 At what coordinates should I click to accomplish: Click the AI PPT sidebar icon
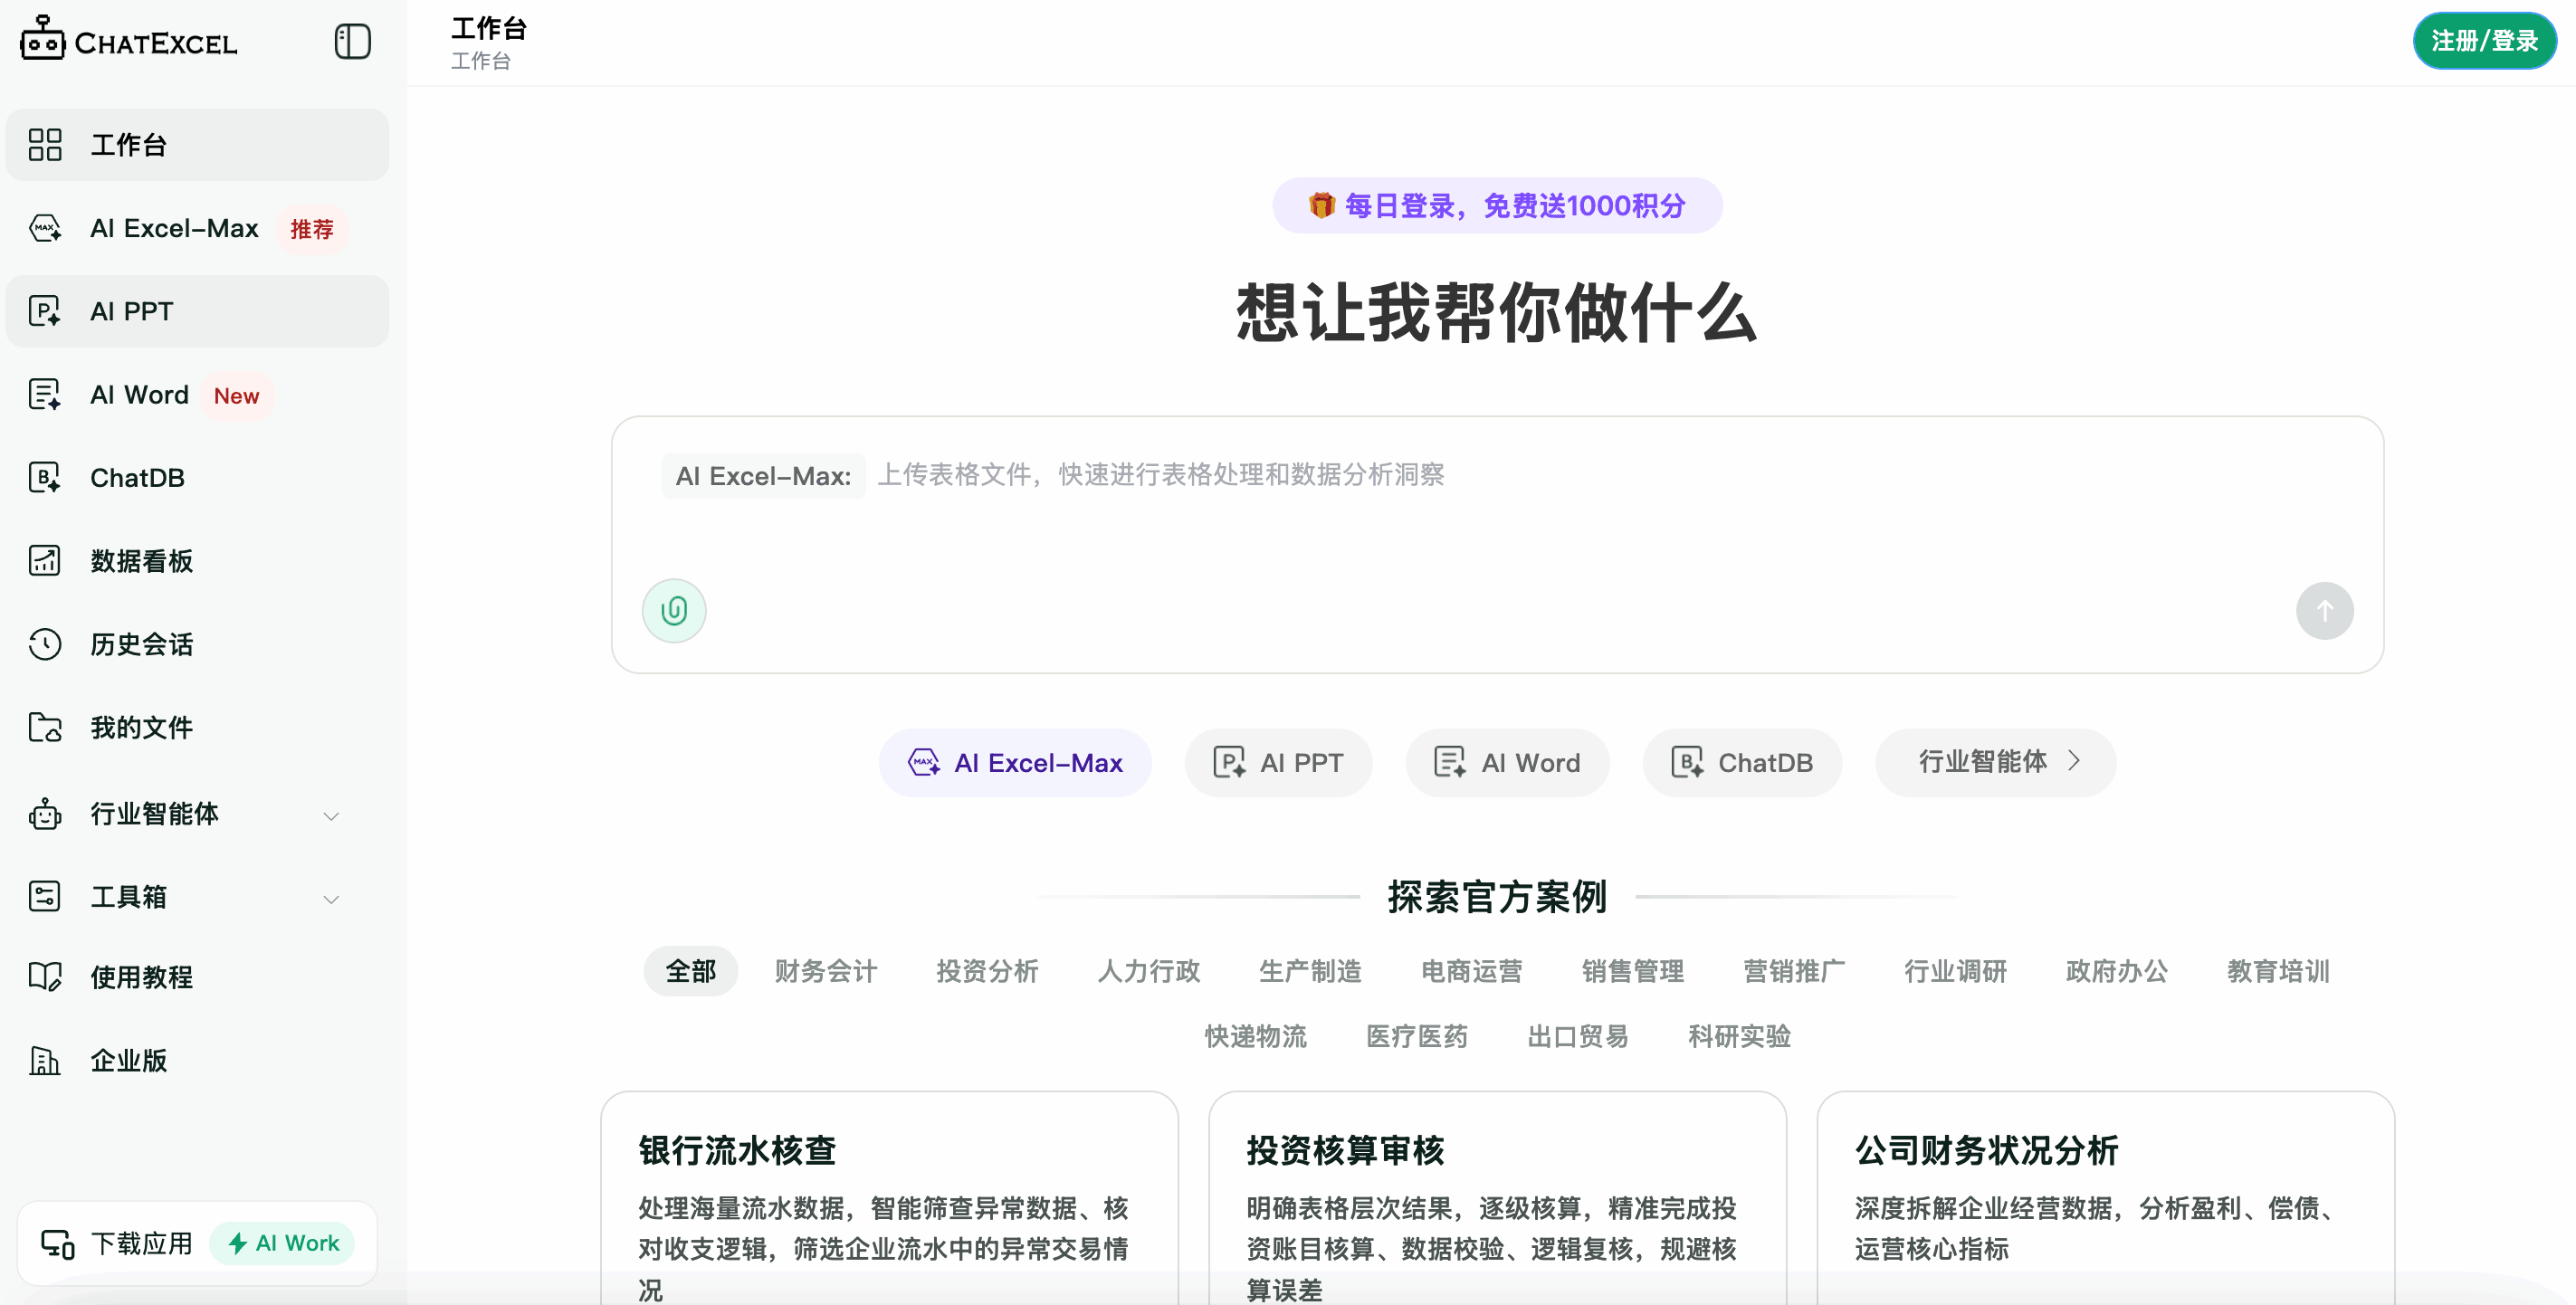(45, 311)
